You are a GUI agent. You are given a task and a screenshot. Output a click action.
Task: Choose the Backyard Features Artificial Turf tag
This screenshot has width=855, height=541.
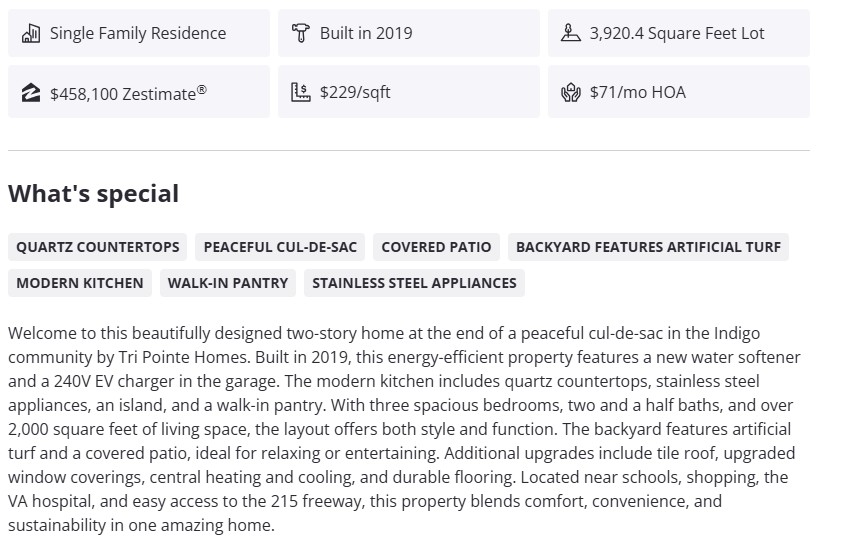[648, 247]
